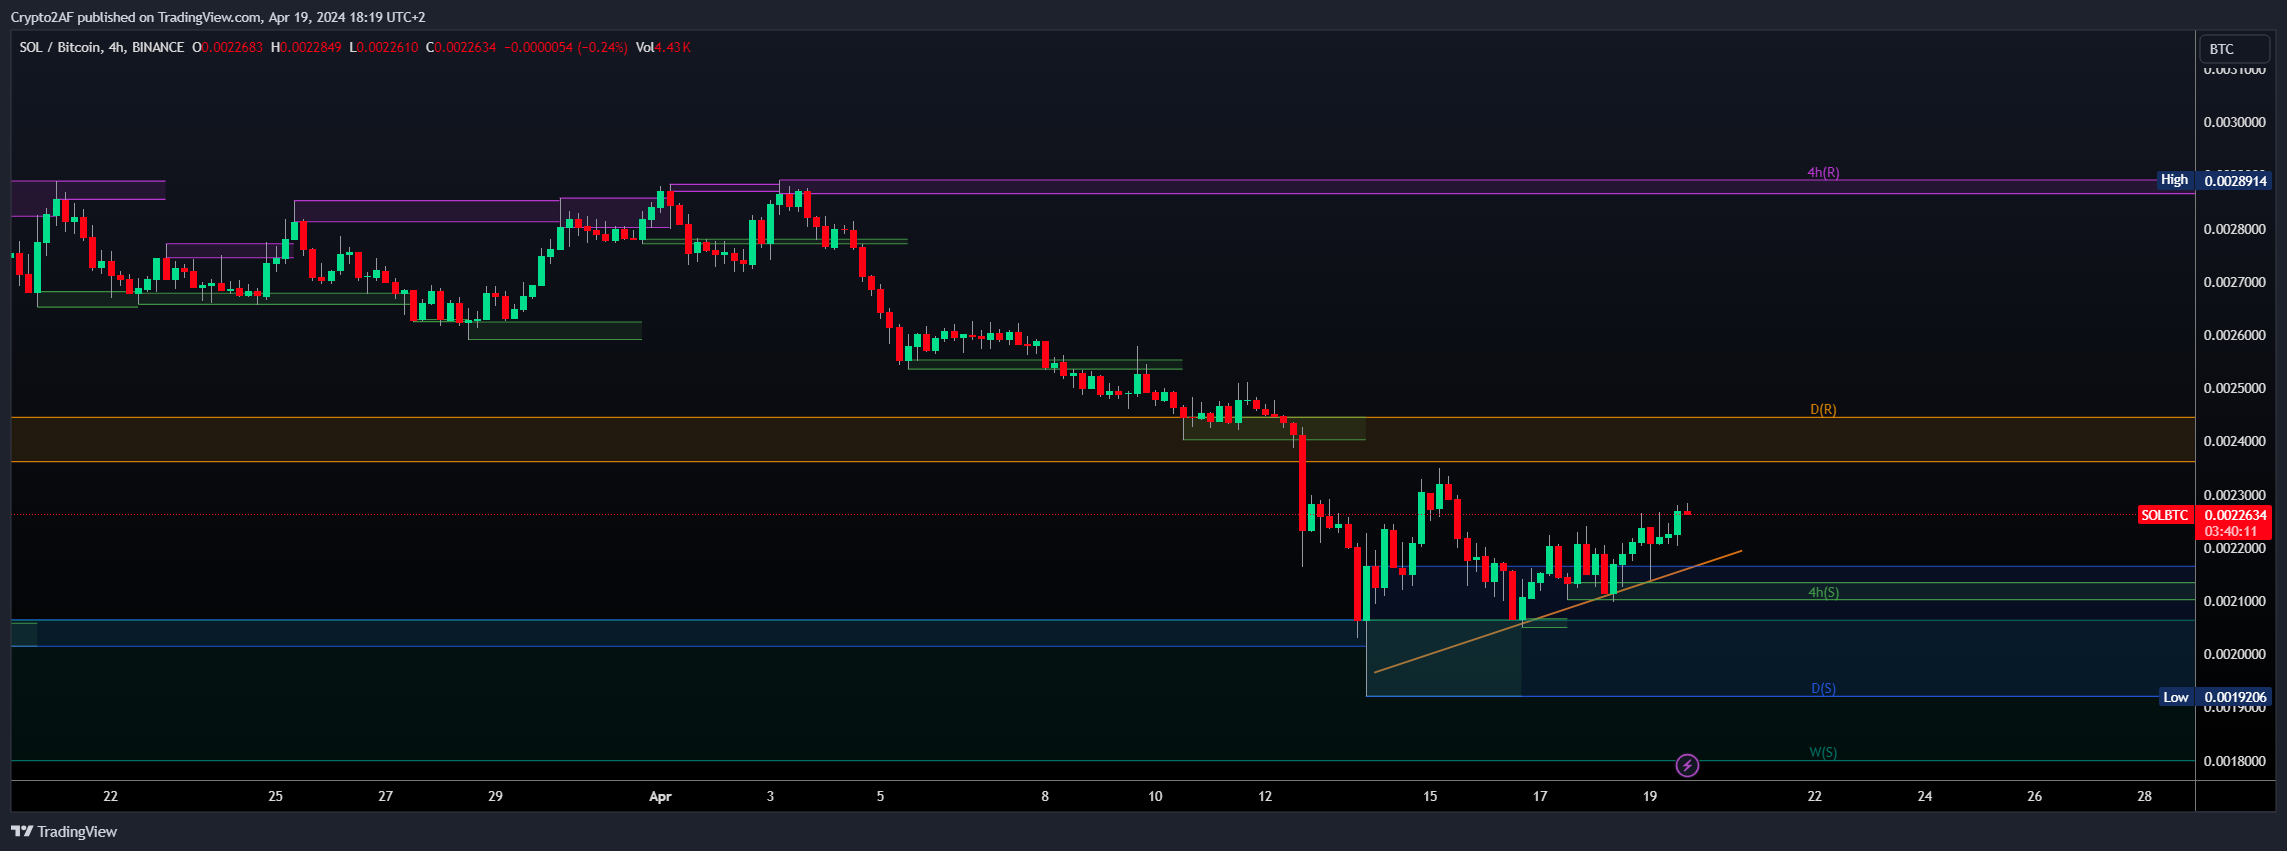Select the D(S) daily support label

click(x=1823, y=688)
